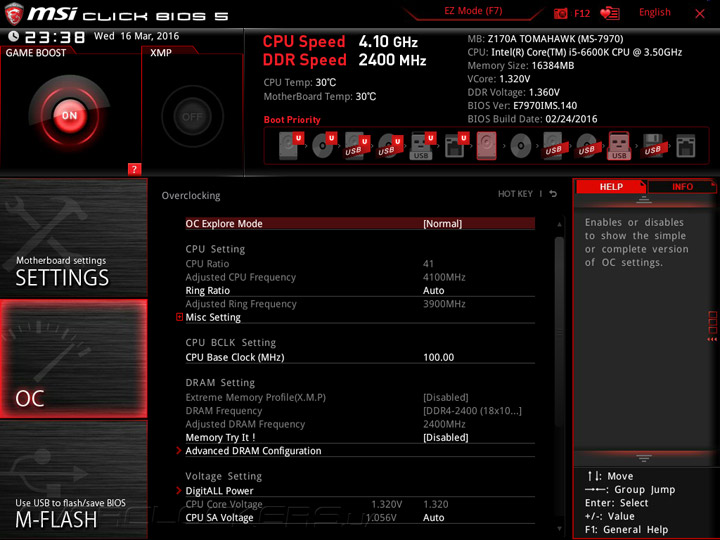Open favorites via the heart icon
Image resolution: width=720 pixels, height=540 pixels.
click(x=610, y=14)
